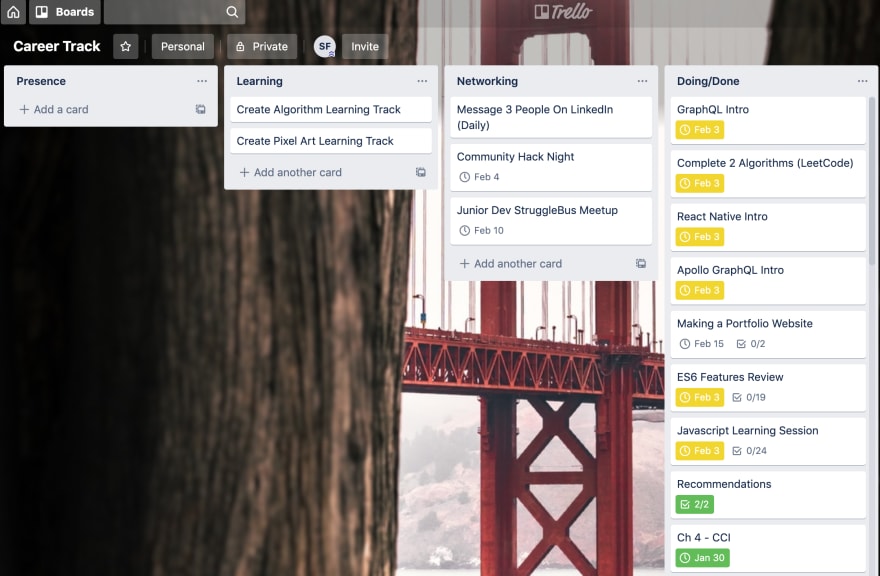Star the Career Track board
The image size is (880, 576).
(126, 47)
